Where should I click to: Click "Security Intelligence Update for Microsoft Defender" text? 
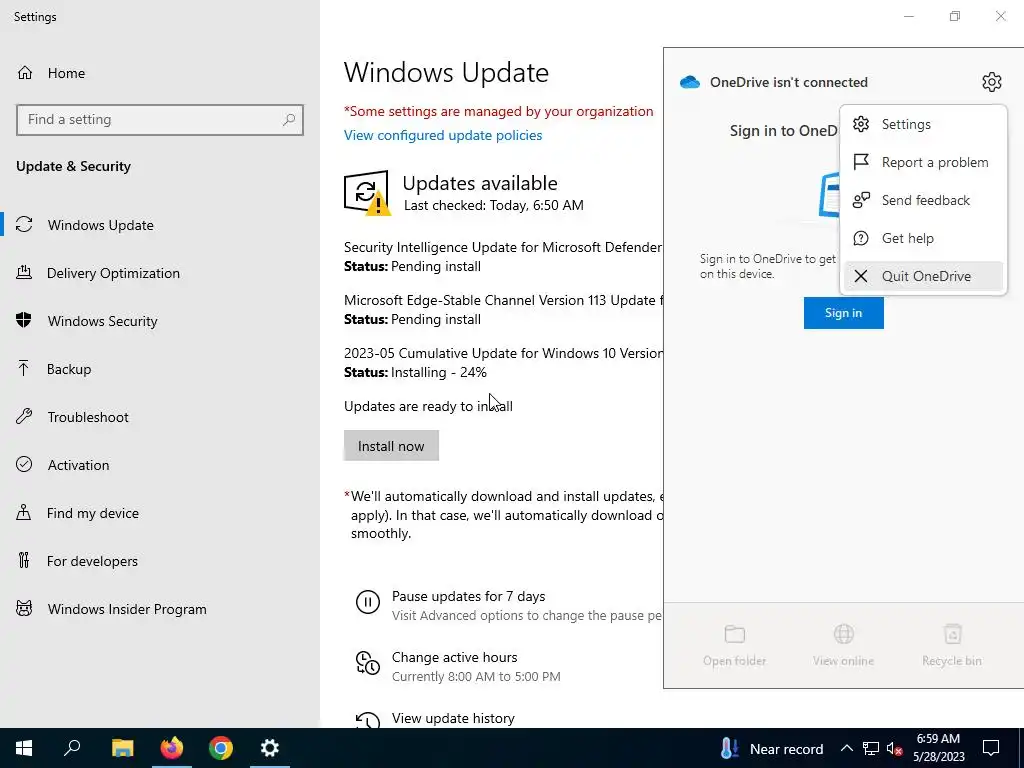click(503, 248)
